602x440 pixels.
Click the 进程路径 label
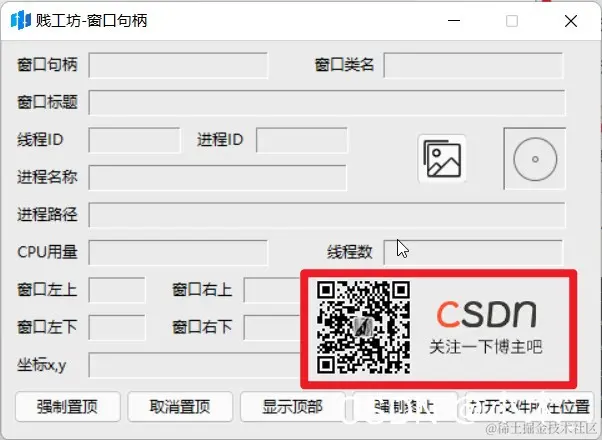[x=47, y=214]
